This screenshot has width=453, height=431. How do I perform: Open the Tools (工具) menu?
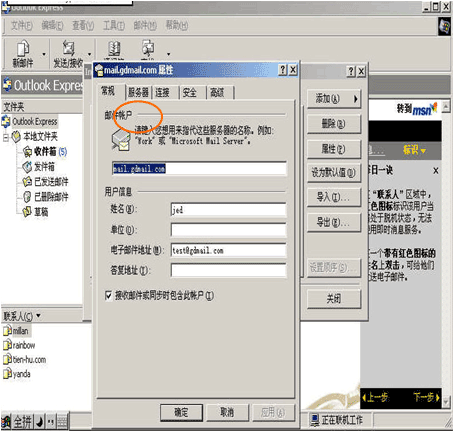coord(114,26)
